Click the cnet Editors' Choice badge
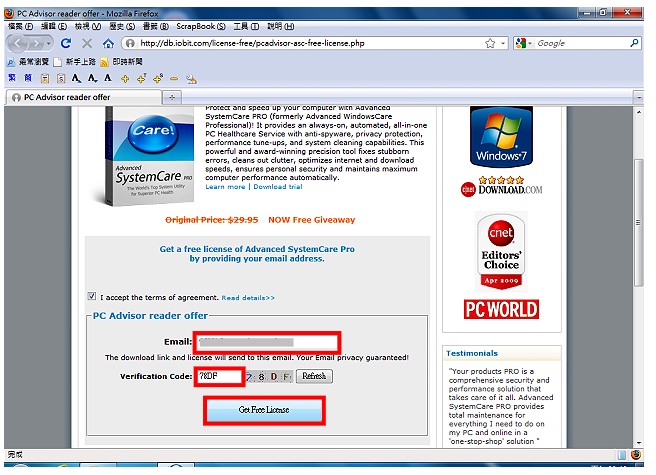The height and width of the screenshot is (475, 656). (x=501, y=252)
